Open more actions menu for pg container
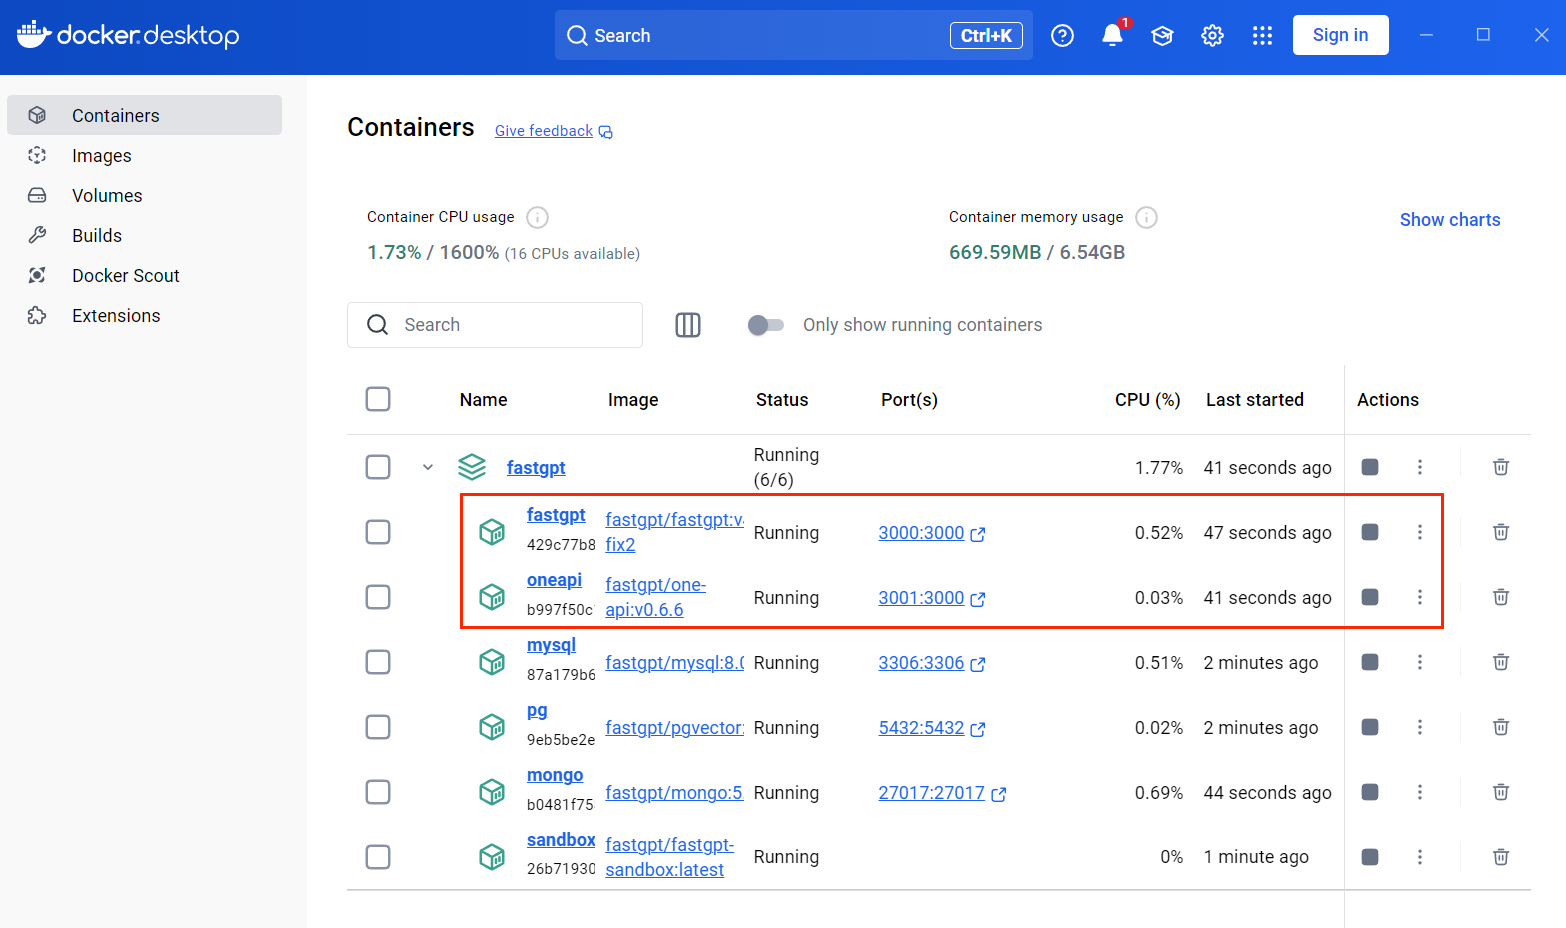Viewport: 1566px width, 928px height. [x=1419, y=727]
